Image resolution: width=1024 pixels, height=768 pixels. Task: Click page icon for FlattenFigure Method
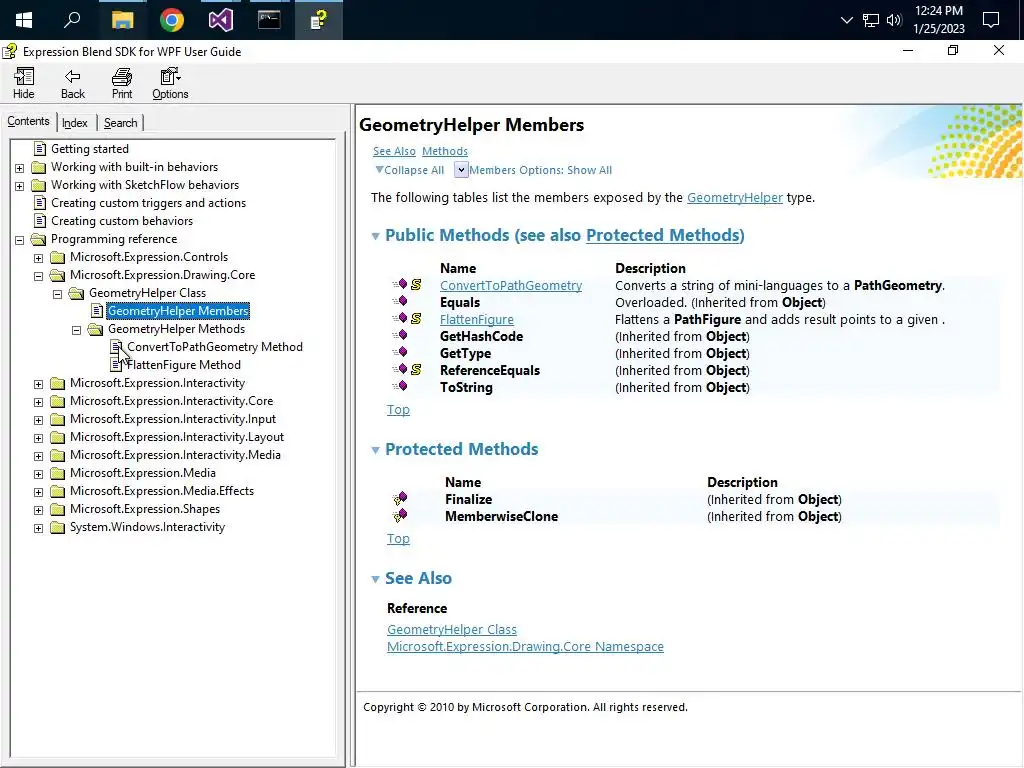point(116,365)
